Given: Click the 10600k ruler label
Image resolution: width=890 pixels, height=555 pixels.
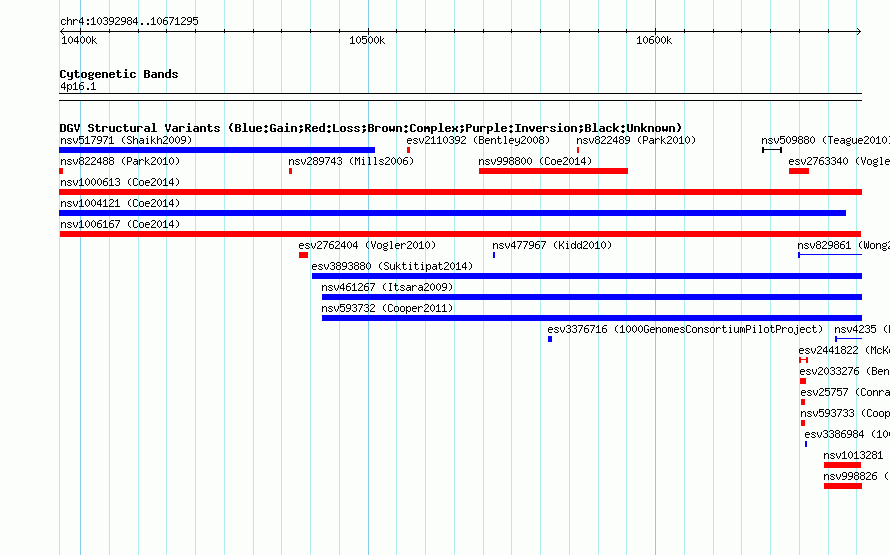Looking at the screenshot, I should tap(654, 40).
